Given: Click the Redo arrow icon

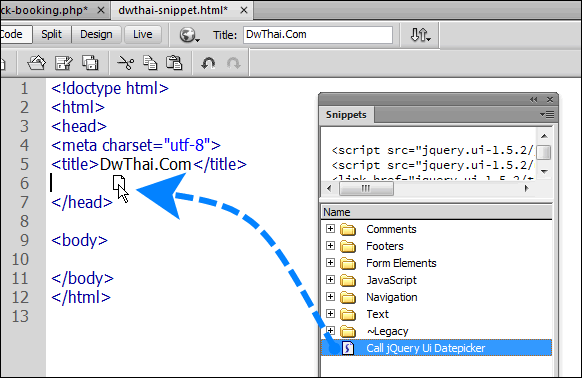Looking at the screenshot, I should 233,63.
